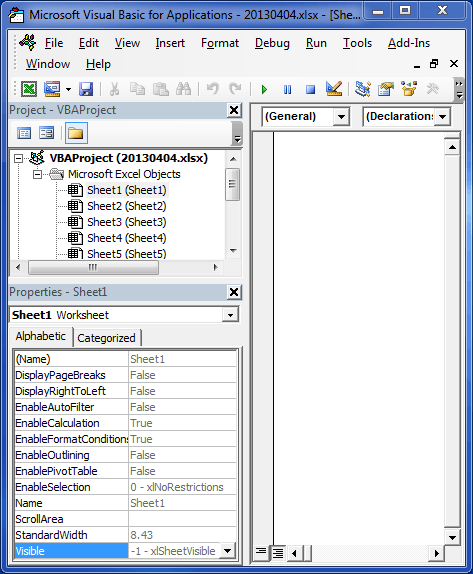Select Sheet4 (Sheet4) in project tree
The width and height of the screenshot is (473, 574).
point(127,238)
